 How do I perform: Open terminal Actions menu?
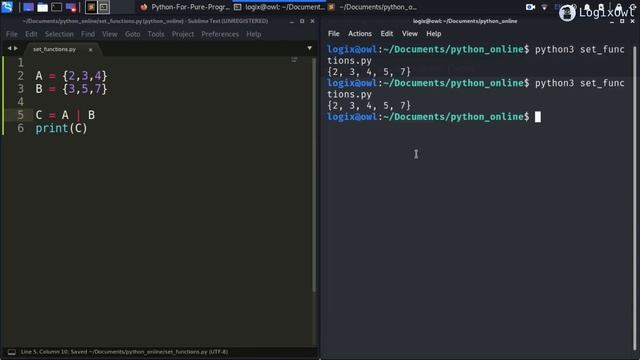point(360,34)
